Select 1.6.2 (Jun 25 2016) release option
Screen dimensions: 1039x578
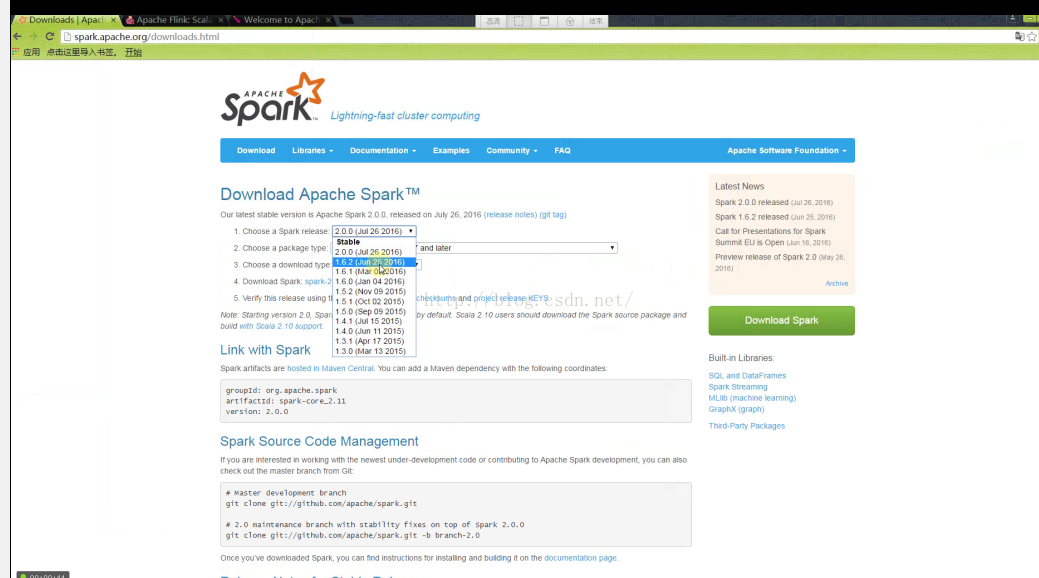374,262
